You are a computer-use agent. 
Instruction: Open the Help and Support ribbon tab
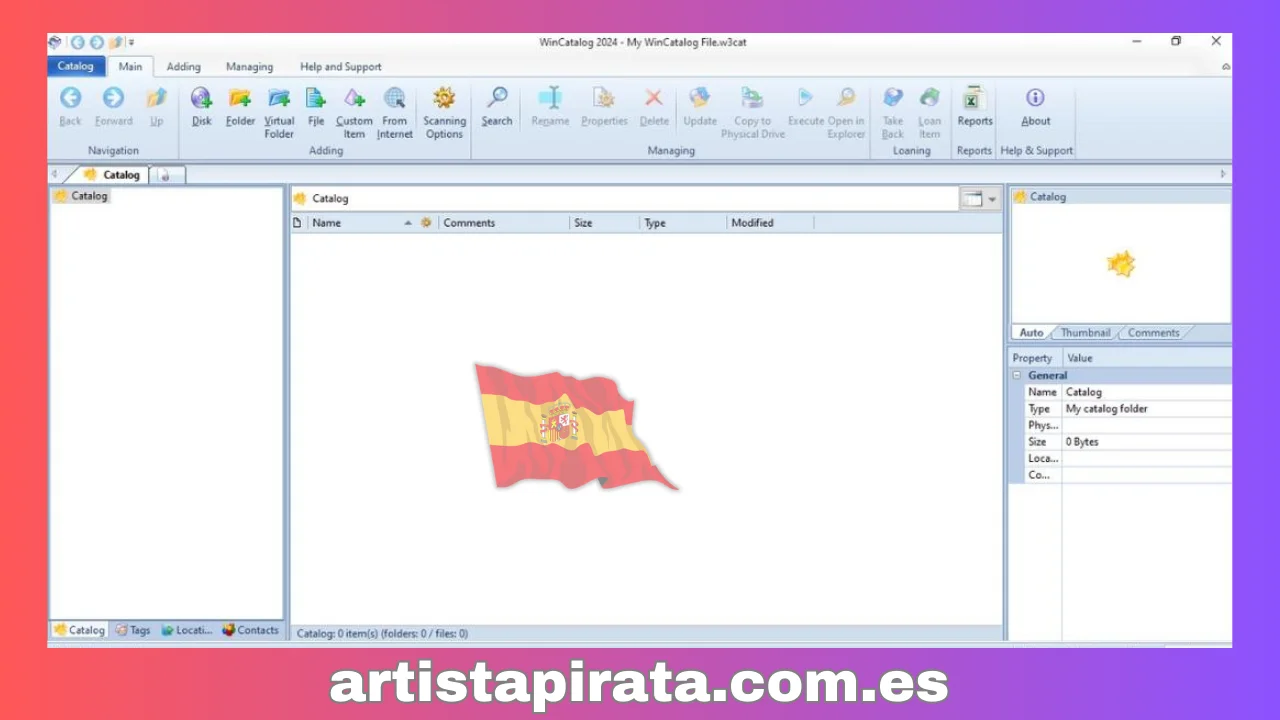[x=341, y=67]
